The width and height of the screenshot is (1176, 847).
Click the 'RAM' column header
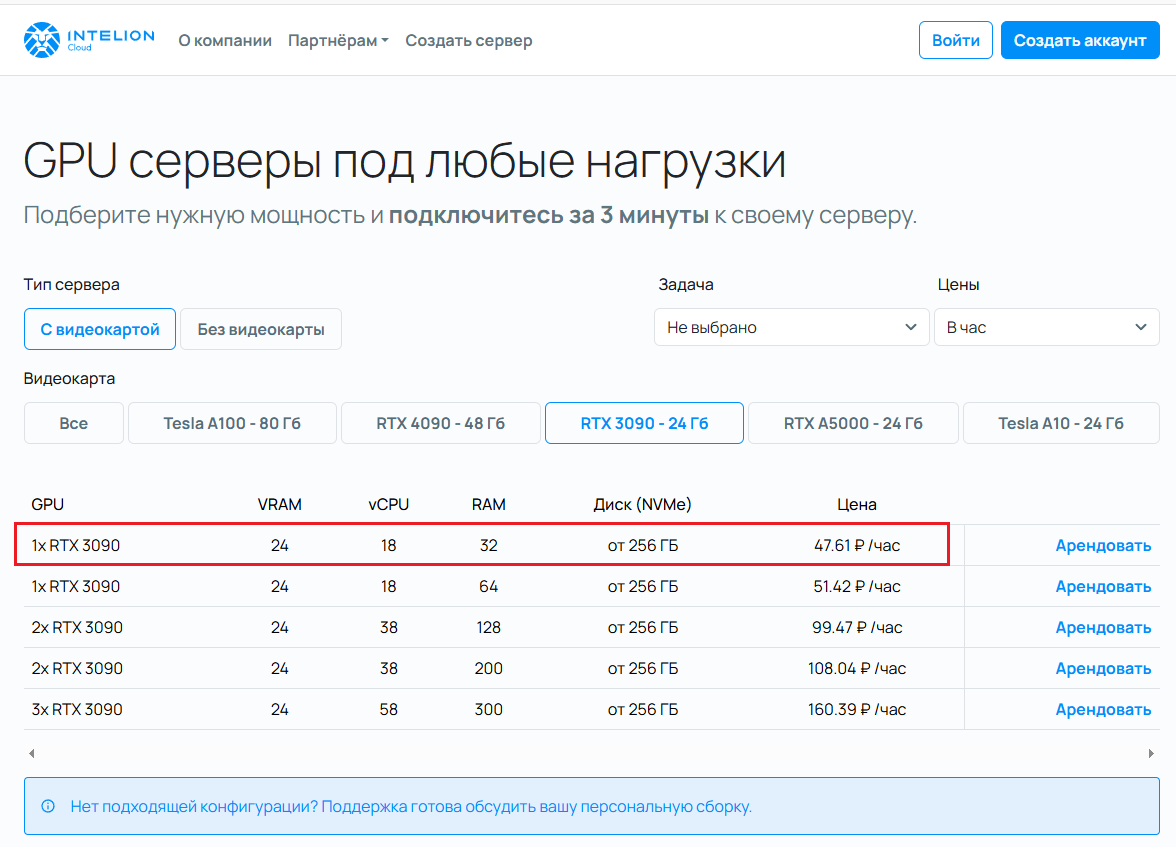pos(488,504)
